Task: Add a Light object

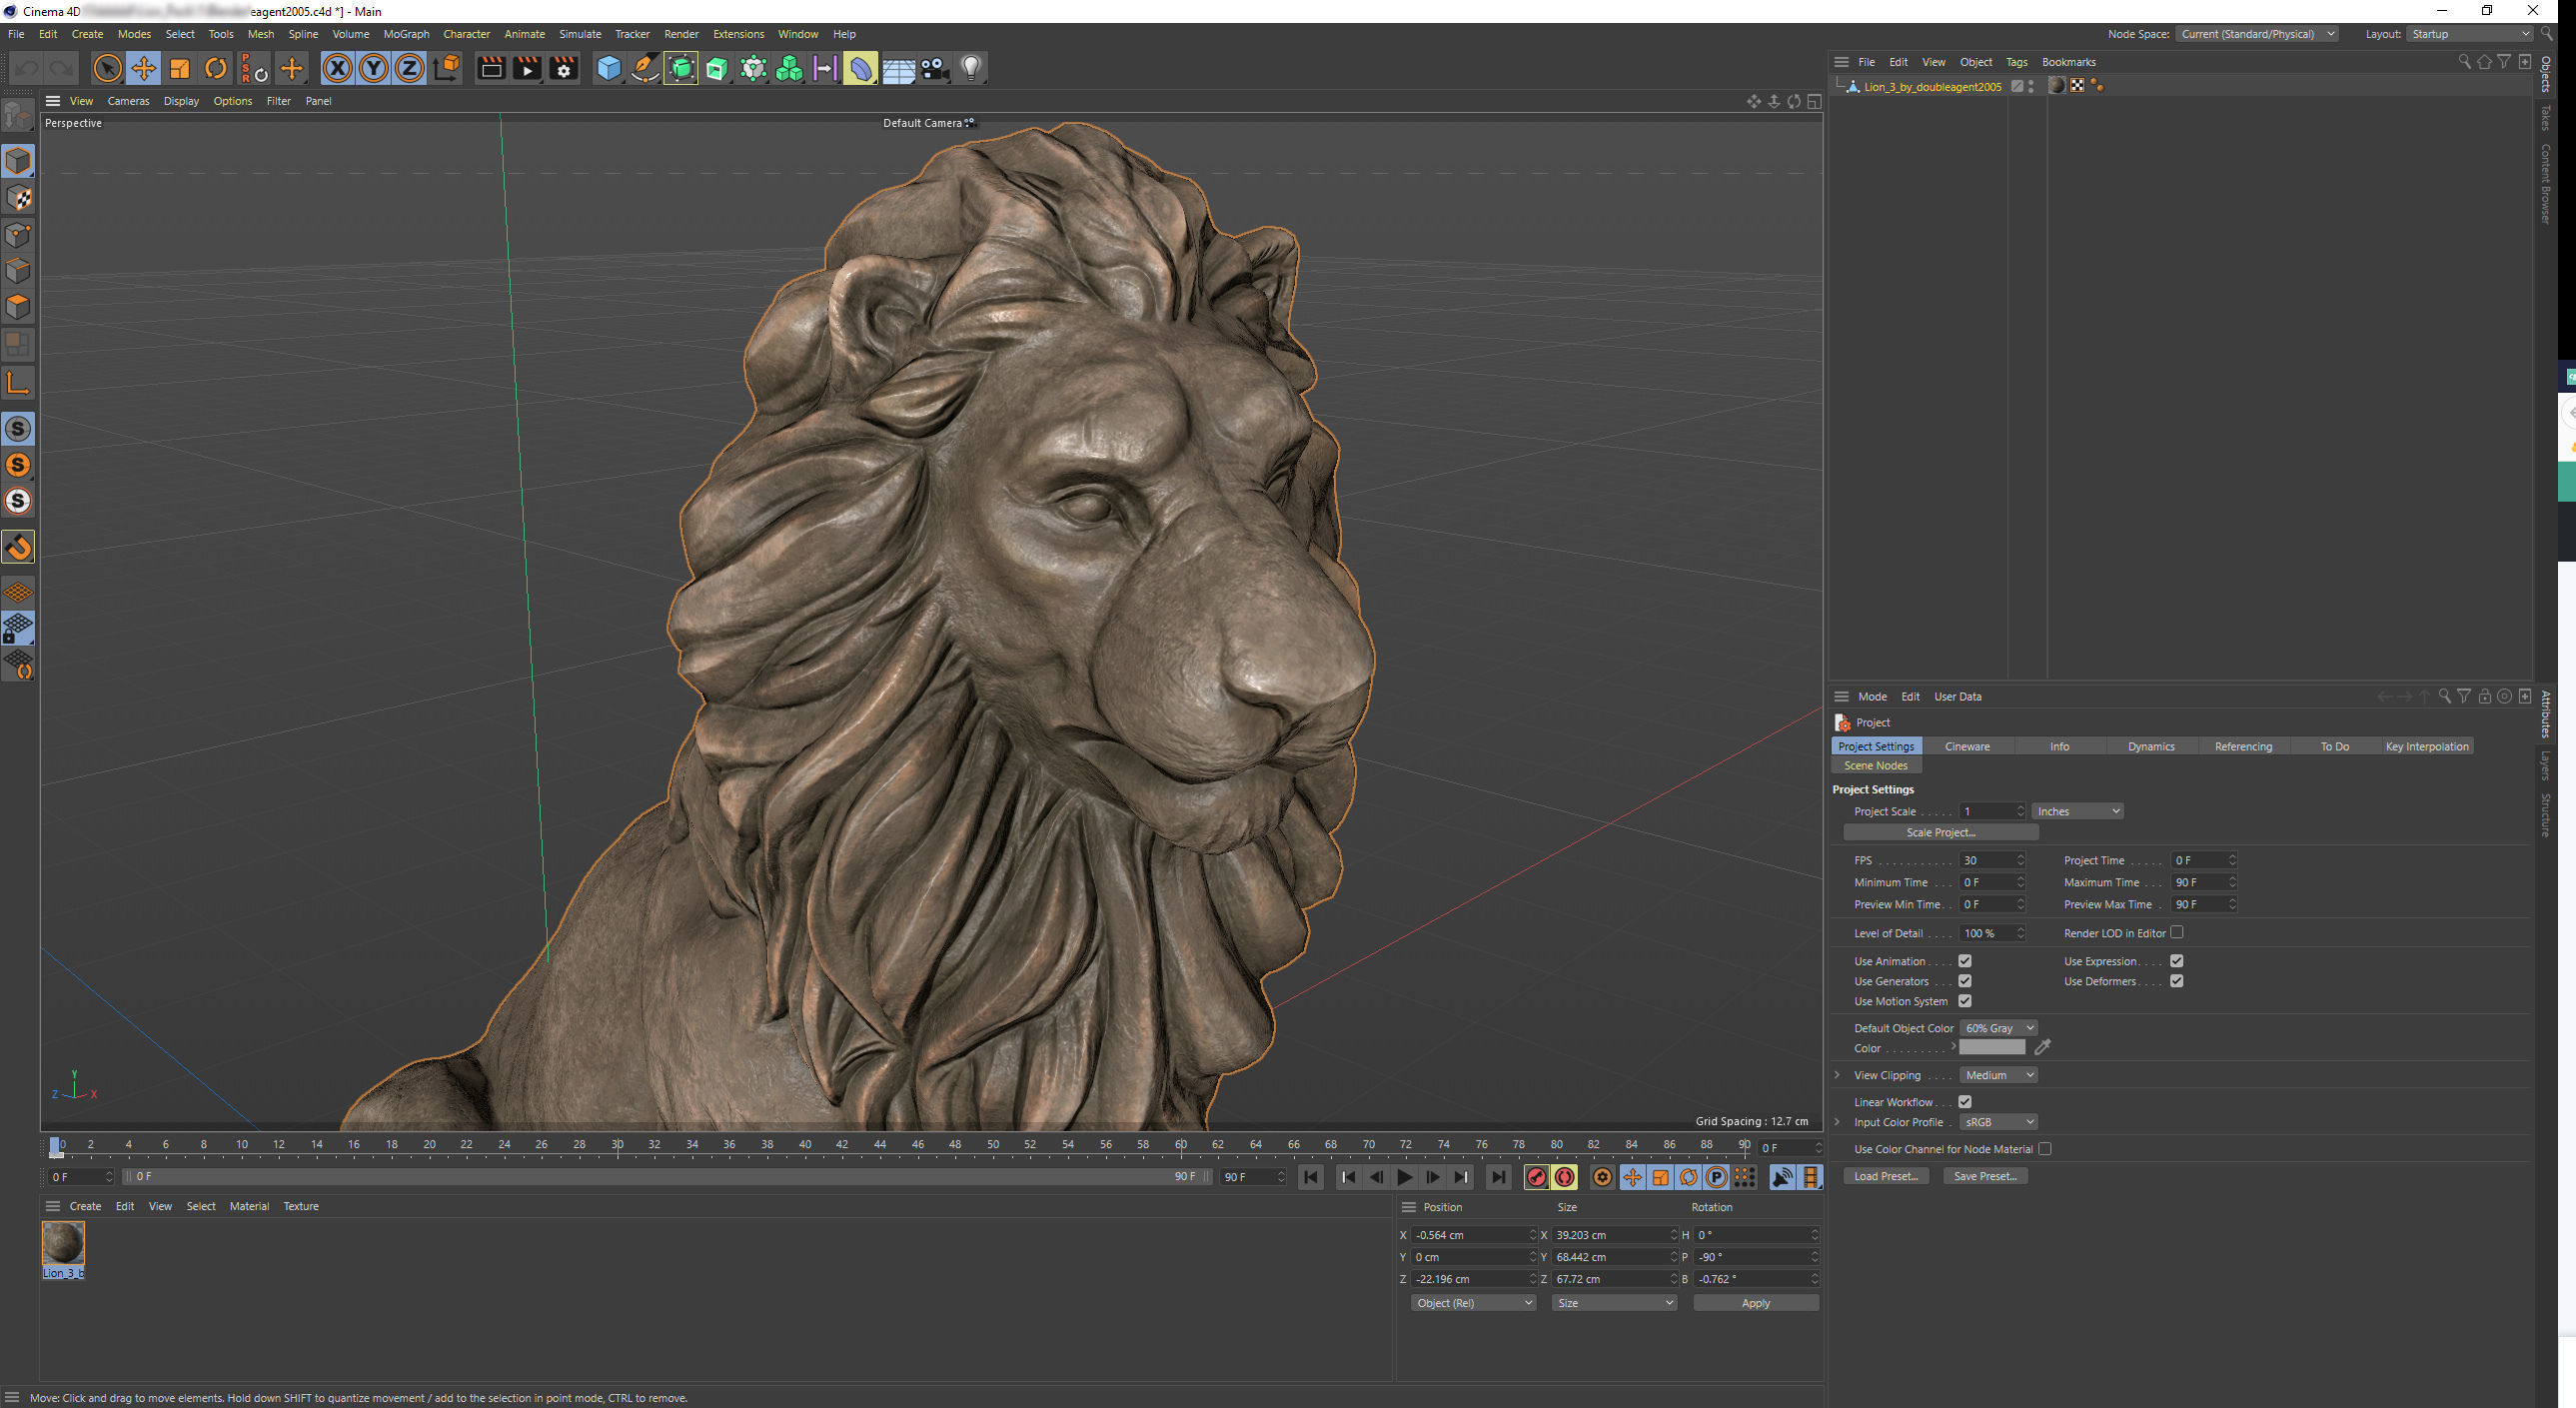Action: (971, 68)
